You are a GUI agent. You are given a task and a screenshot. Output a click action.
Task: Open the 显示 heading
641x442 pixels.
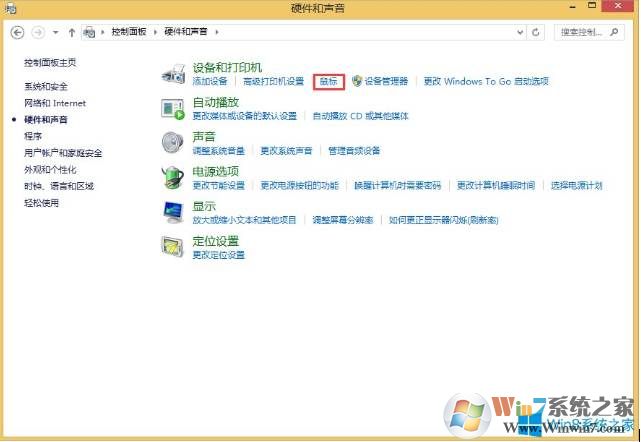click(x=204, y=206)
